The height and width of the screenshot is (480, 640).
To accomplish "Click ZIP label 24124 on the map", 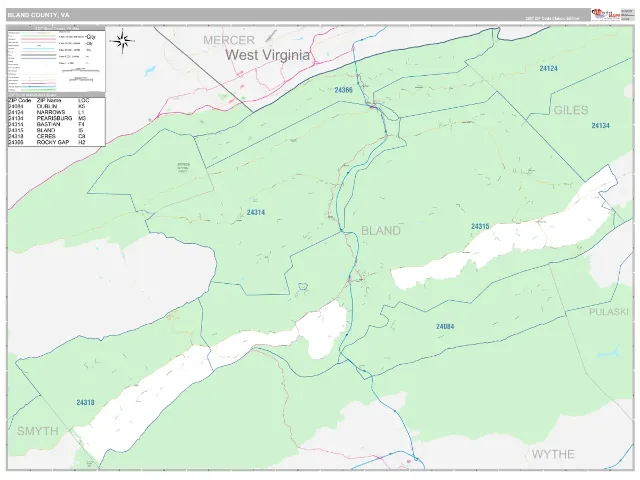I will click(548, 69).
